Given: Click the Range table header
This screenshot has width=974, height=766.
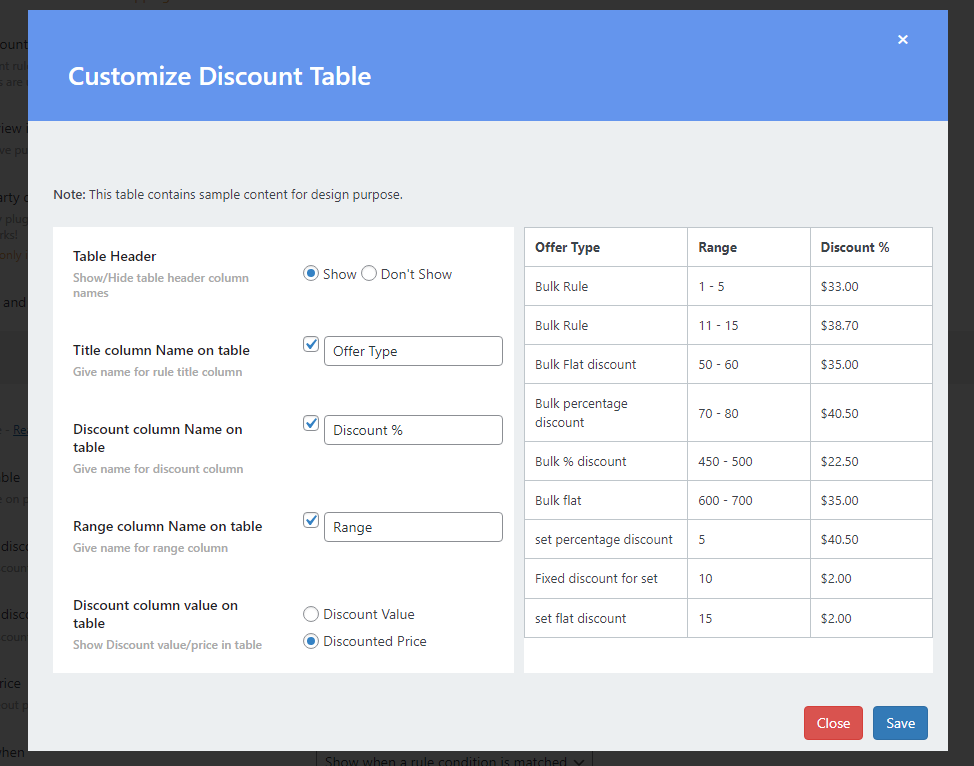Looking at the screenshot, I should 749,247.
